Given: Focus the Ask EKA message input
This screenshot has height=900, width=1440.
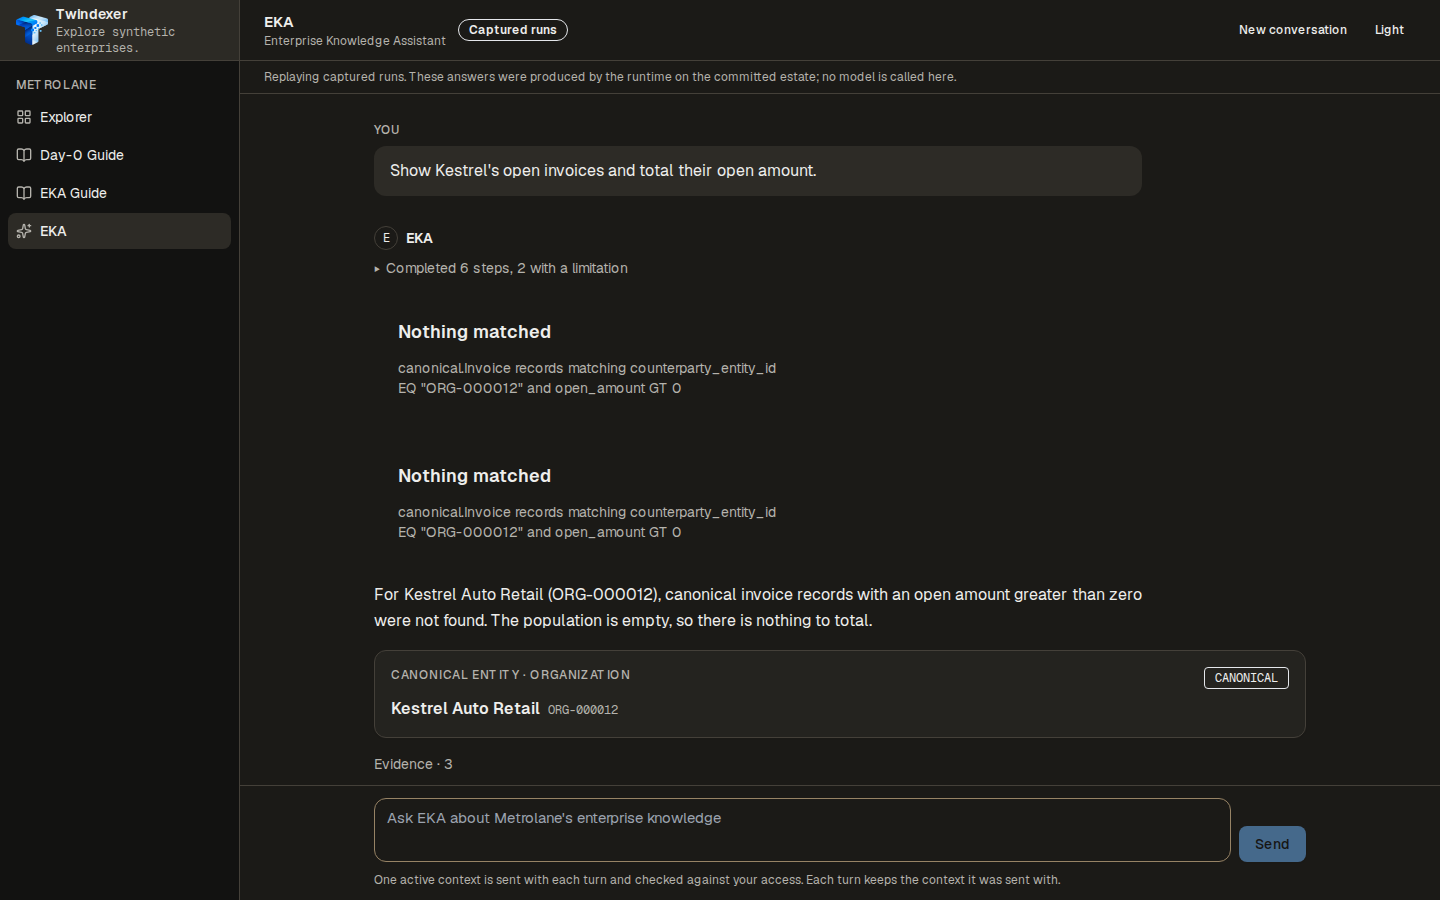Looking at the screenshot, I should click(x=802, y=830).
